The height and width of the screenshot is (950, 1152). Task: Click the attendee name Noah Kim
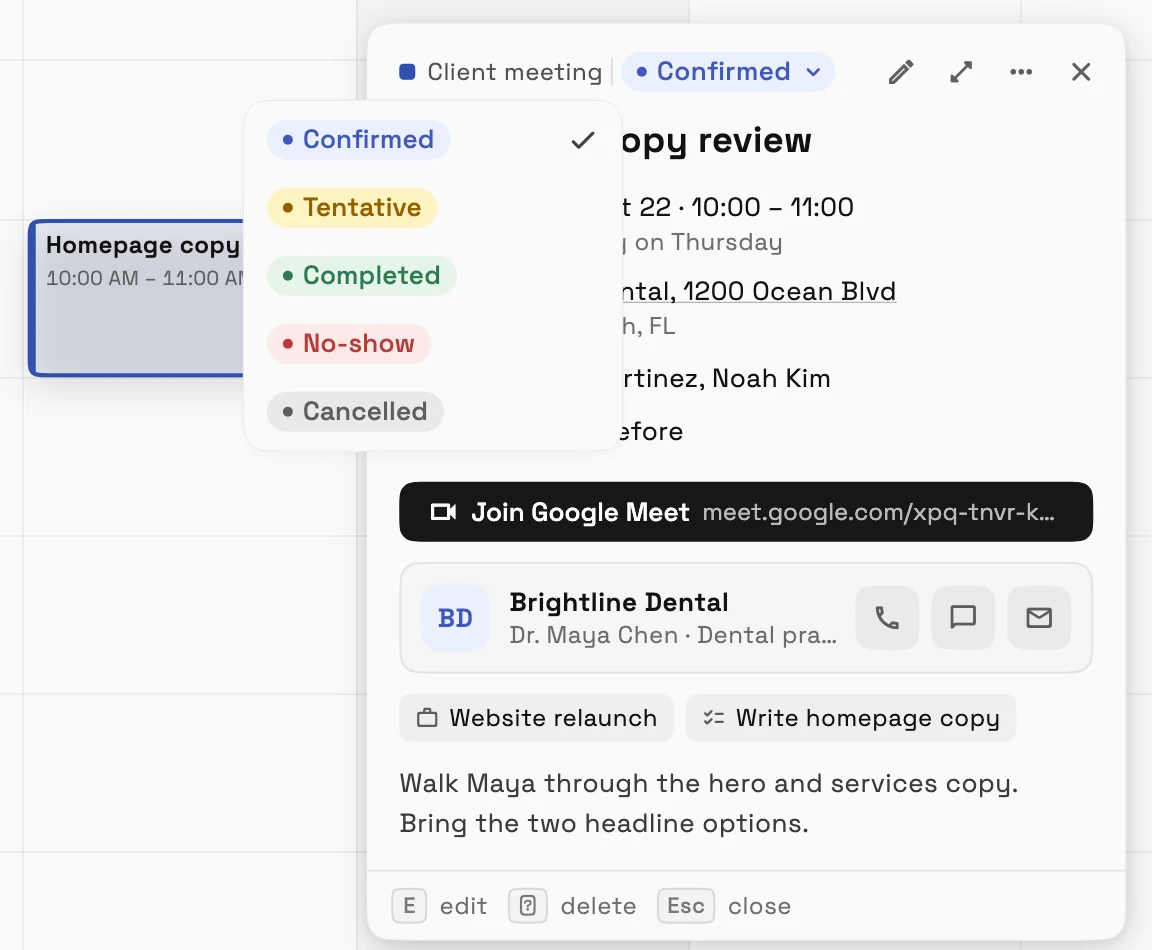pyautogui.click(x=771, y=378)
